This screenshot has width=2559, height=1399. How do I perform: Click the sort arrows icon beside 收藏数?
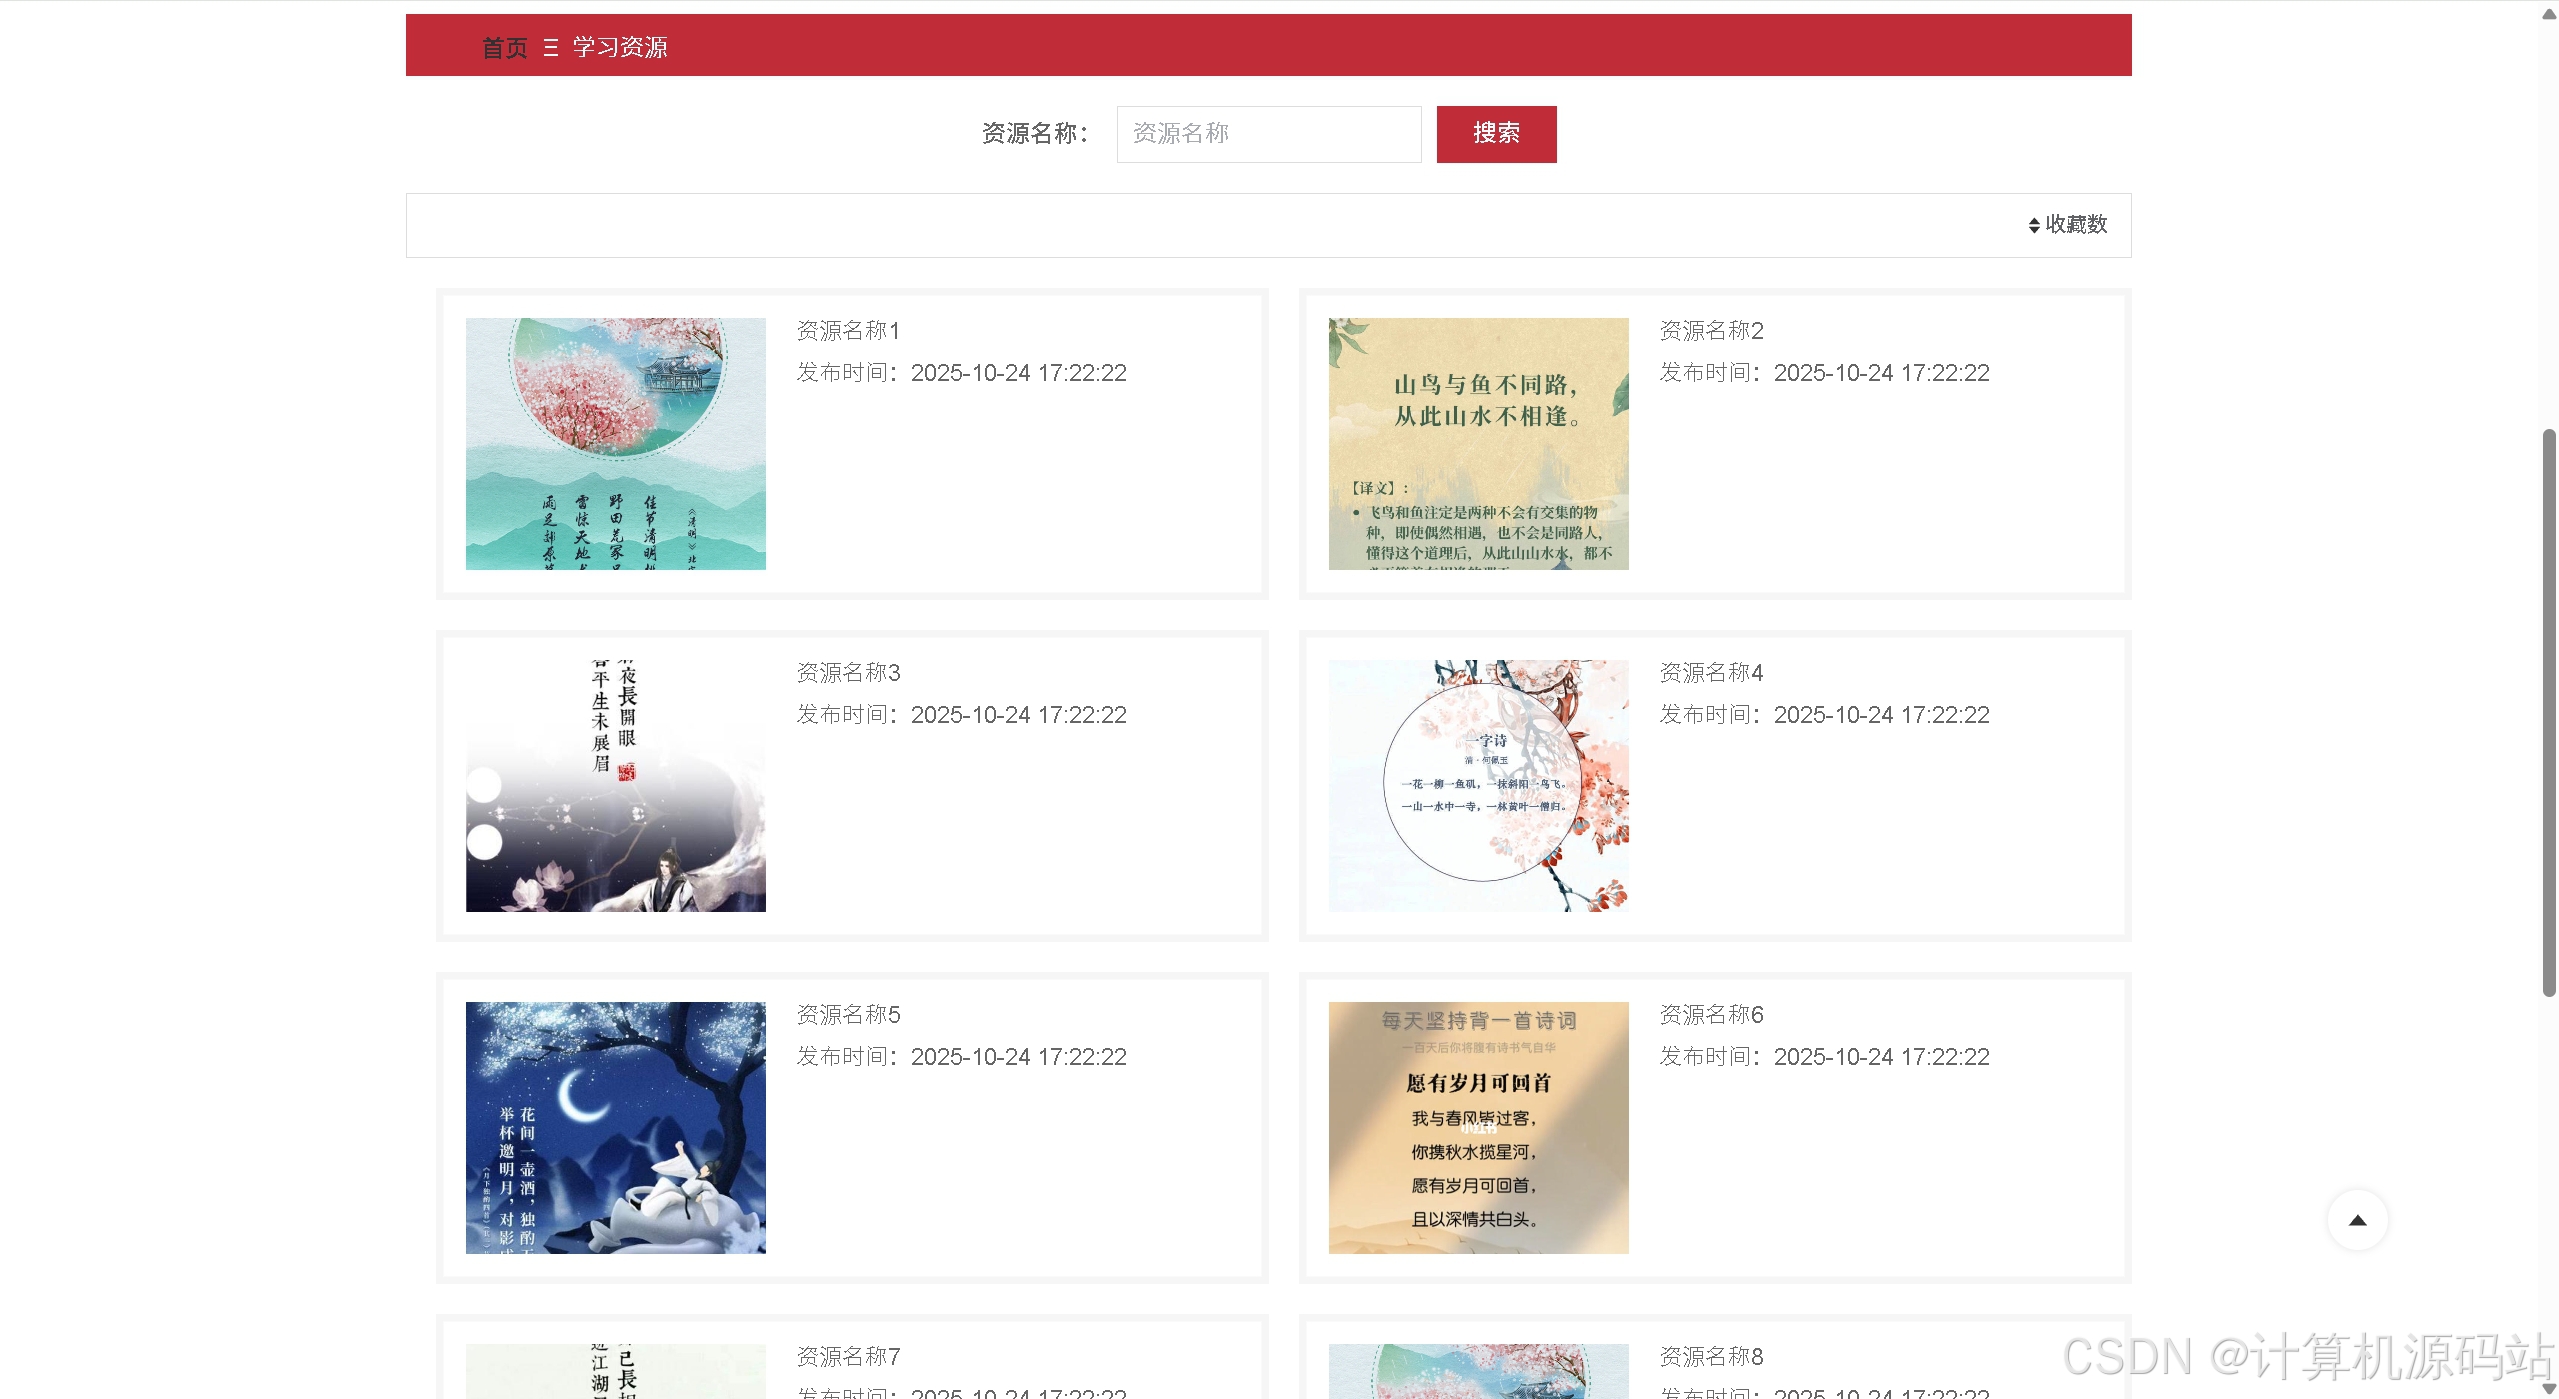click(x=2033, y=225)
